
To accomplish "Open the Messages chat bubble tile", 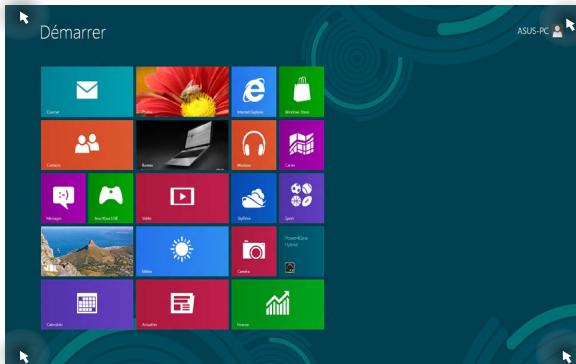I will [63, 198].
